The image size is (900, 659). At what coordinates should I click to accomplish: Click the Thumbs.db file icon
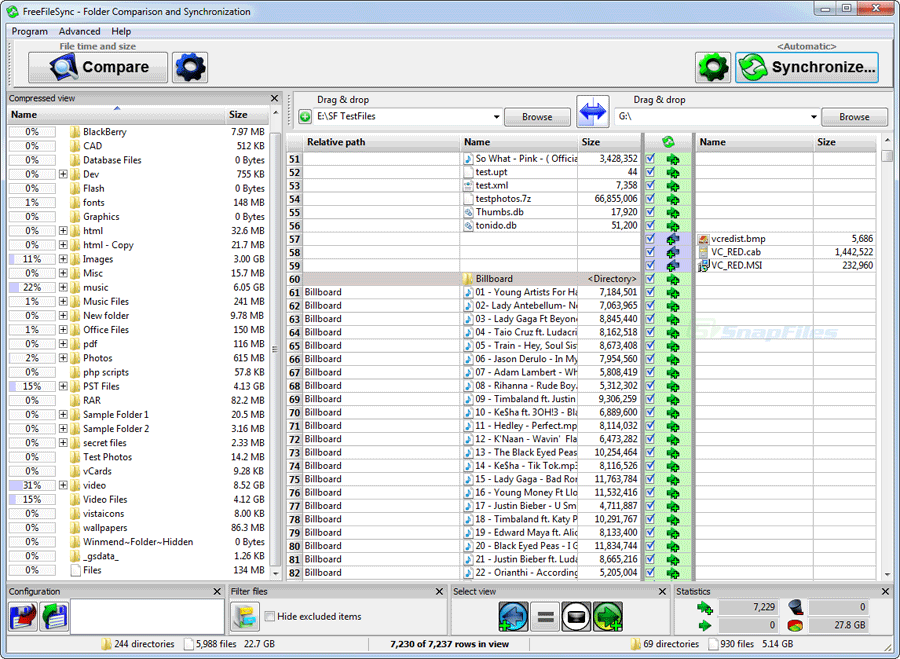point(468,212)
